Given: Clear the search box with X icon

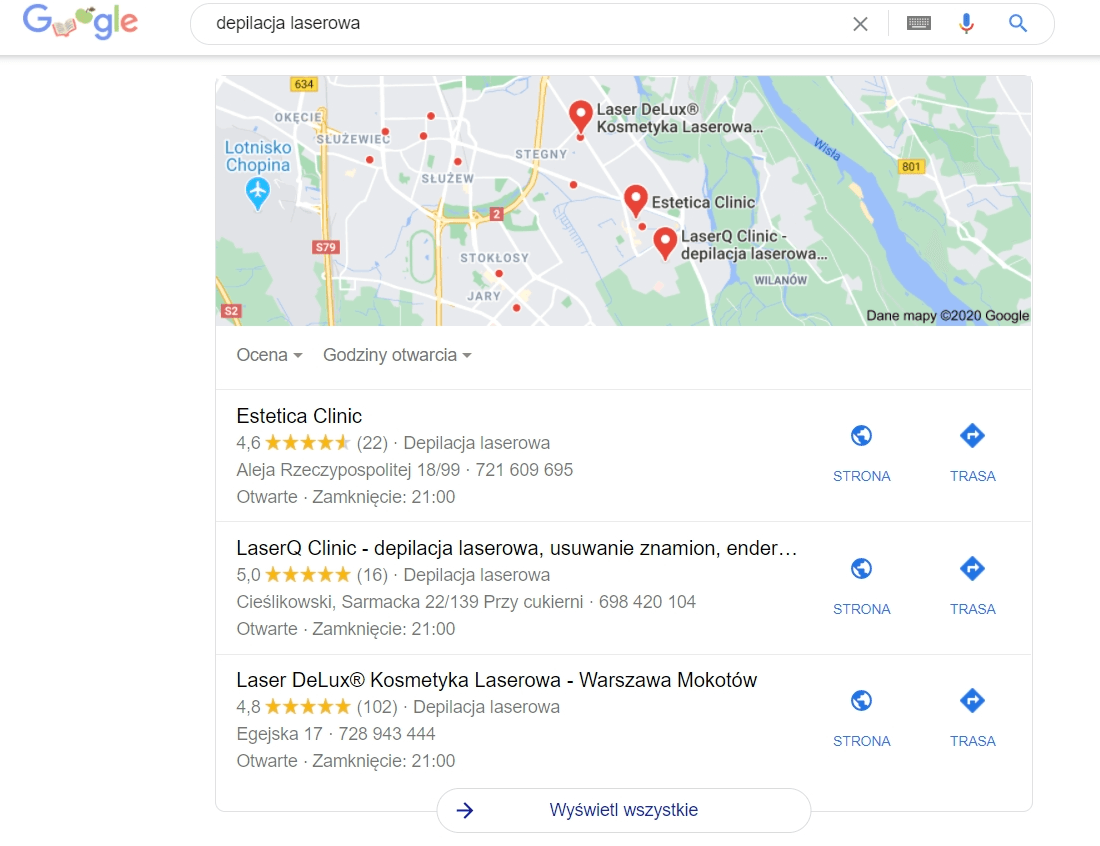Looking at the screenshot, I should (860, 24).
